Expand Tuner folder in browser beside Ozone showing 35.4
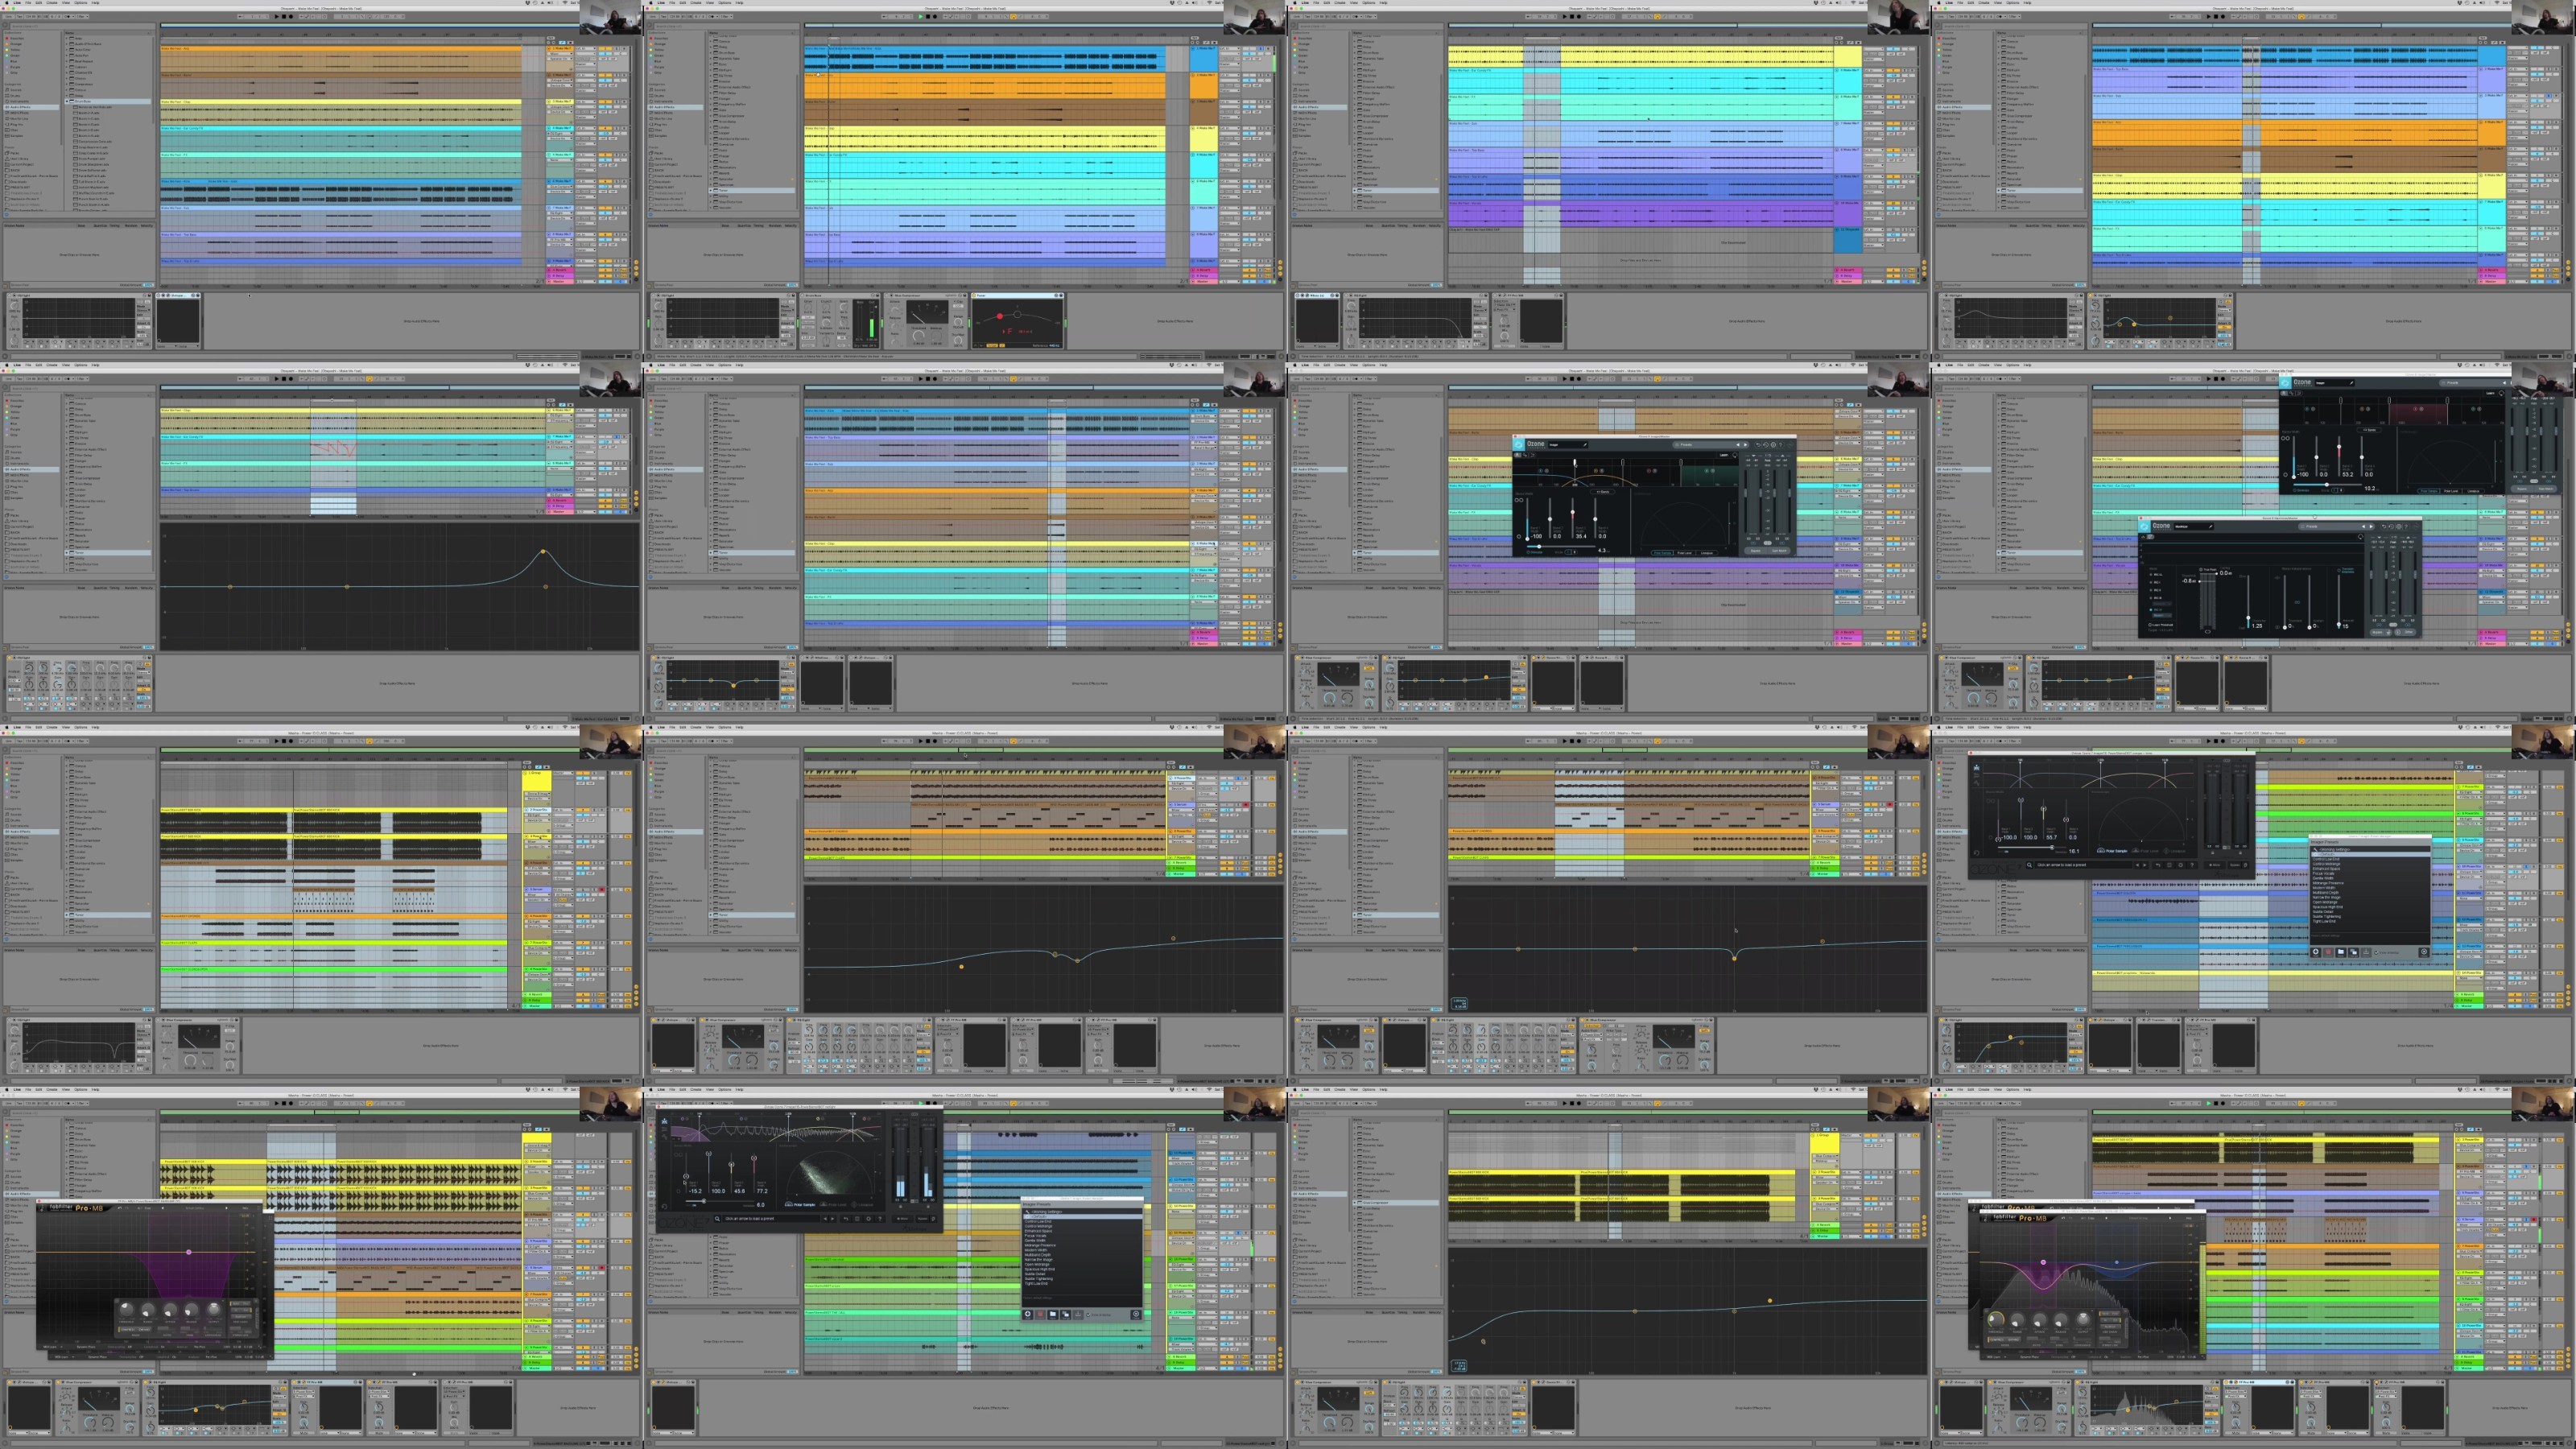The image size is (2576, 1449). pyautogui.click(x=1355, y=553)
